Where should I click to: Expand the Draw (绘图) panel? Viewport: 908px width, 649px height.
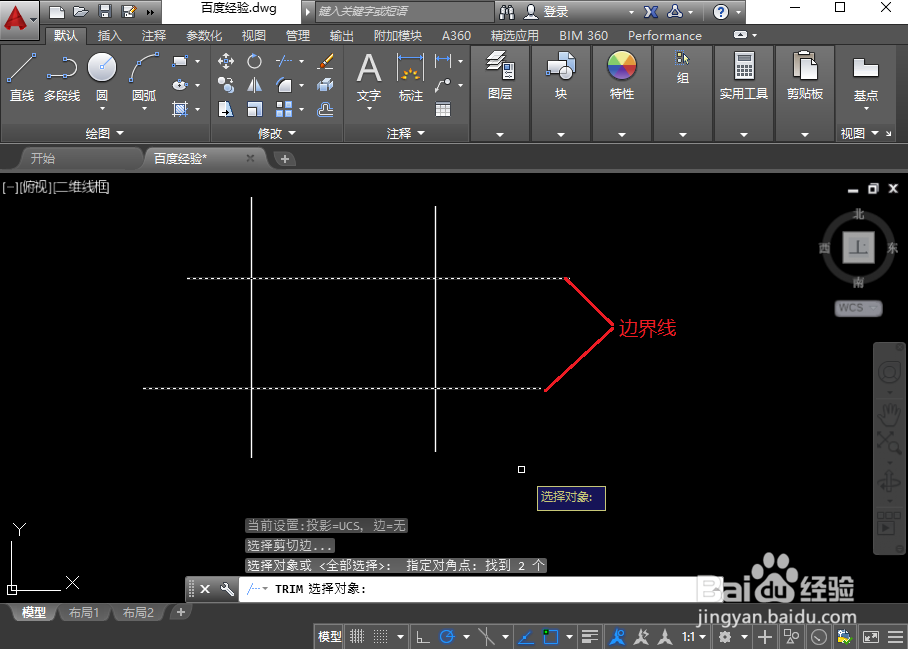pyautogui.click(x=105, y=133)
